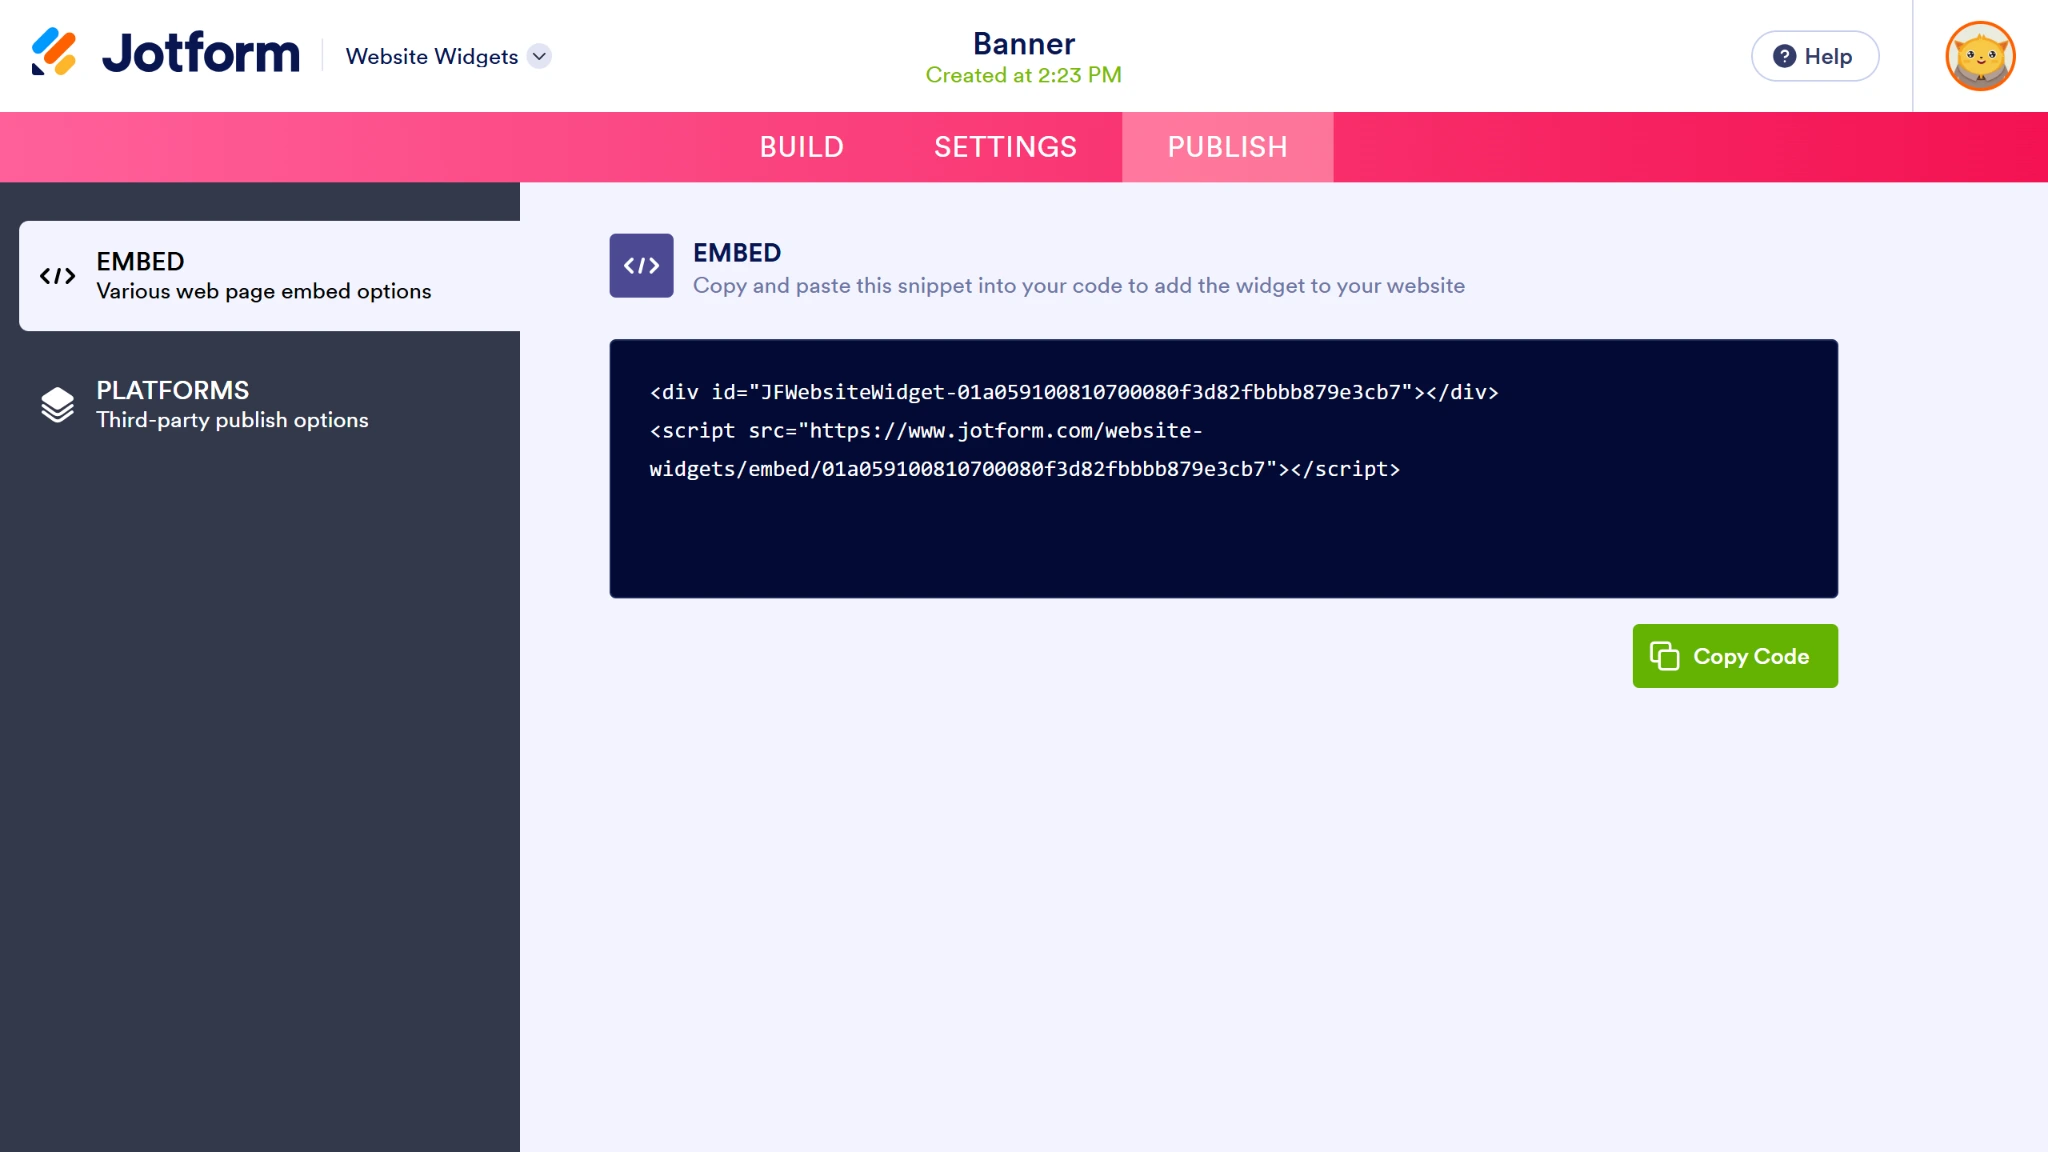Click the Jotform logo icon
This screenshot has height=1152, width=2048.
pos(54,52)
